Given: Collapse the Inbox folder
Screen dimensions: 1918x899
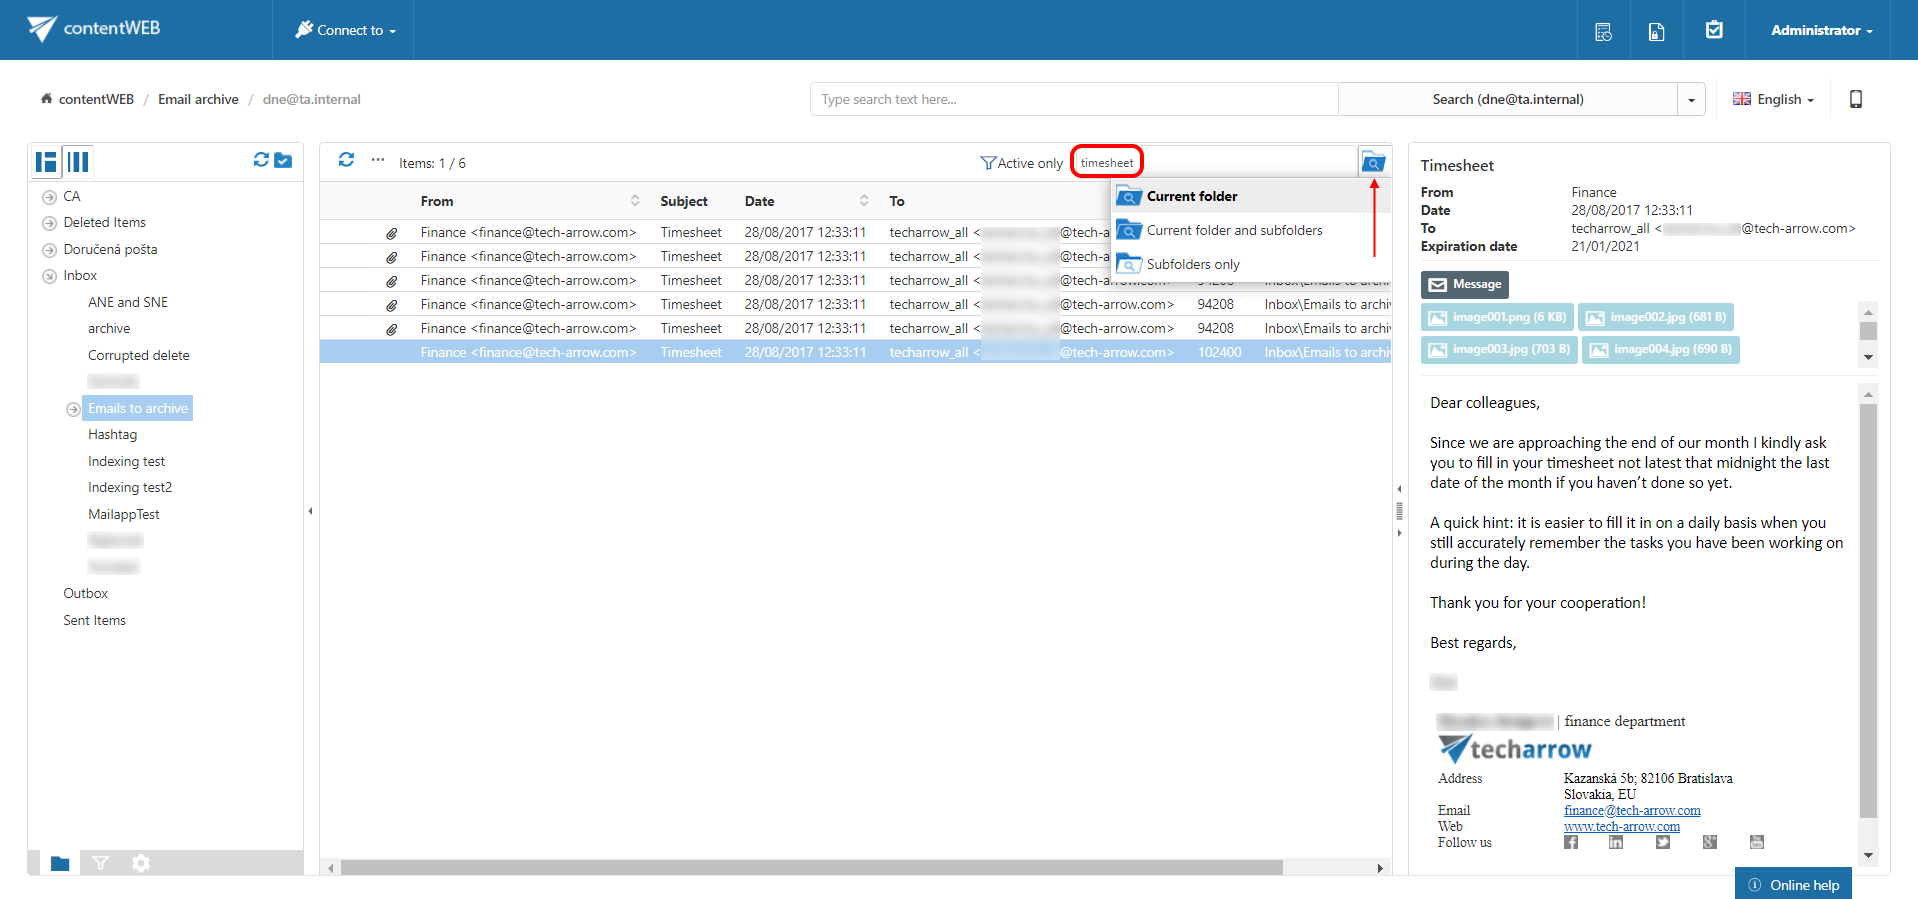Looking at the screenshot, I should click(49, 276).
